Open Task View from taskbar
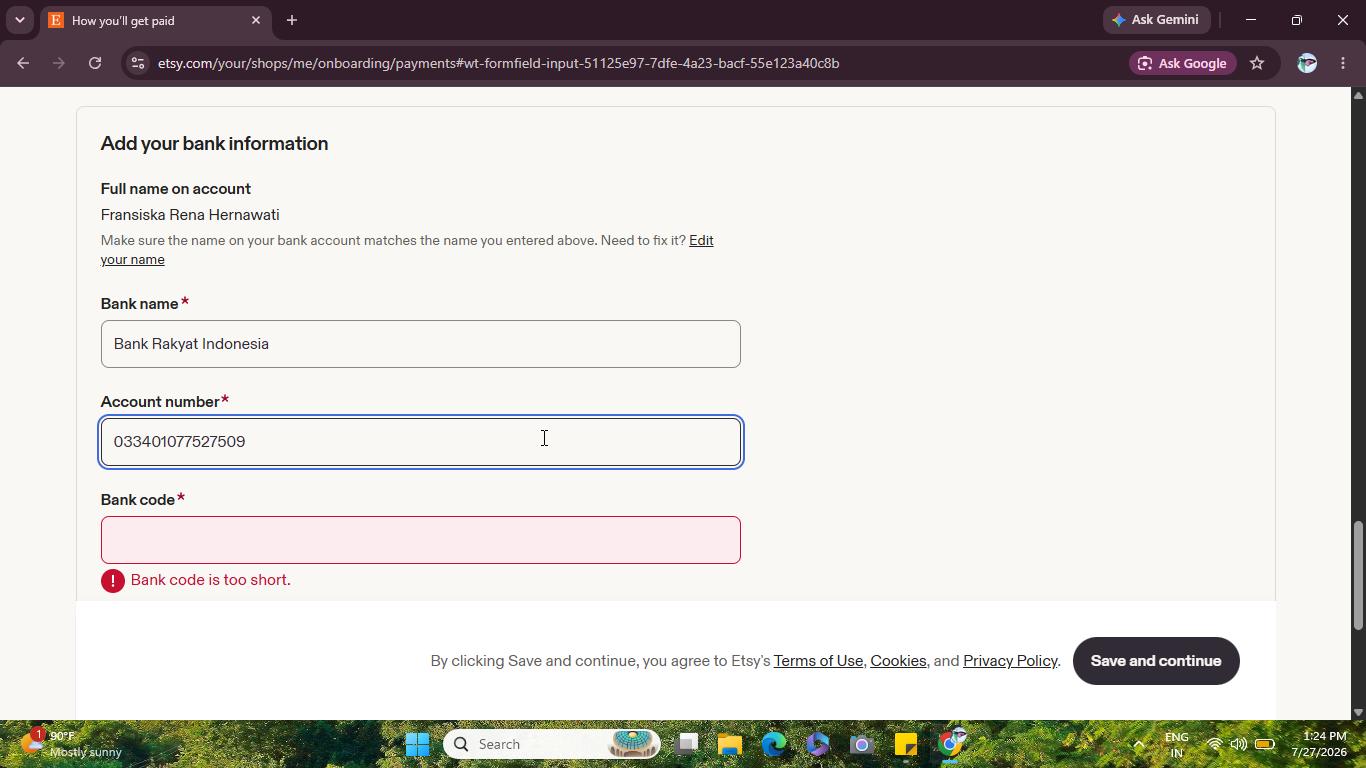Image resolution: width=1366 pixels, height=768 pixels. [x=686, y=744]
